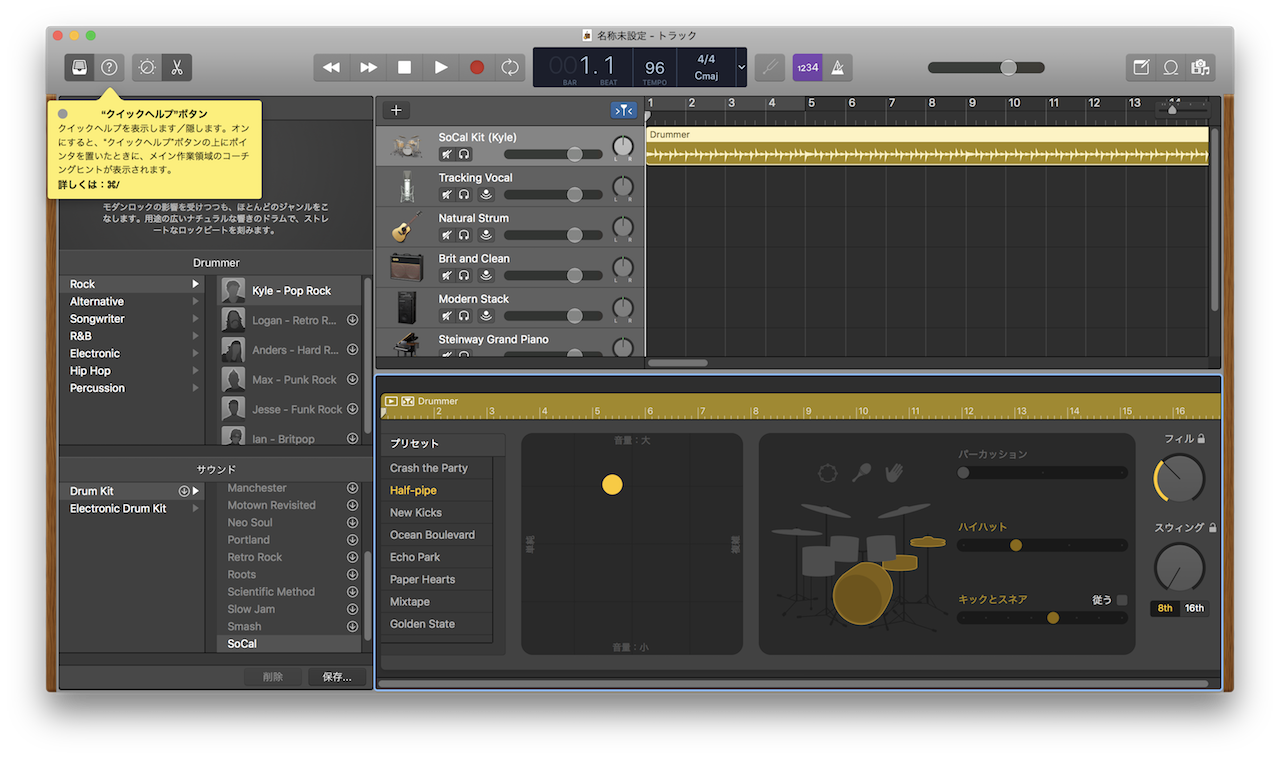Enable the handclap percussion icon
This screenshot has height=758, width=1280.
(x=894, y=472)
